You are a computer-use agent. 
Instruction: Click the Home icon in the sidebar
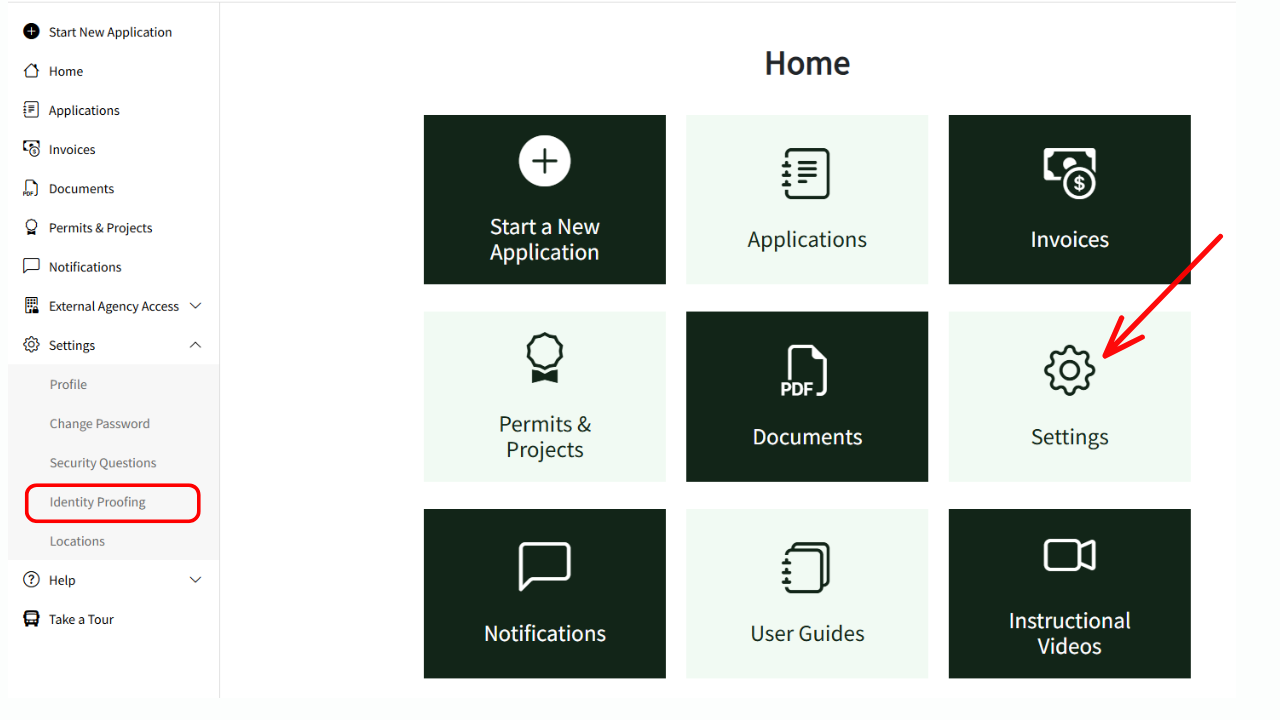[29, 70]
